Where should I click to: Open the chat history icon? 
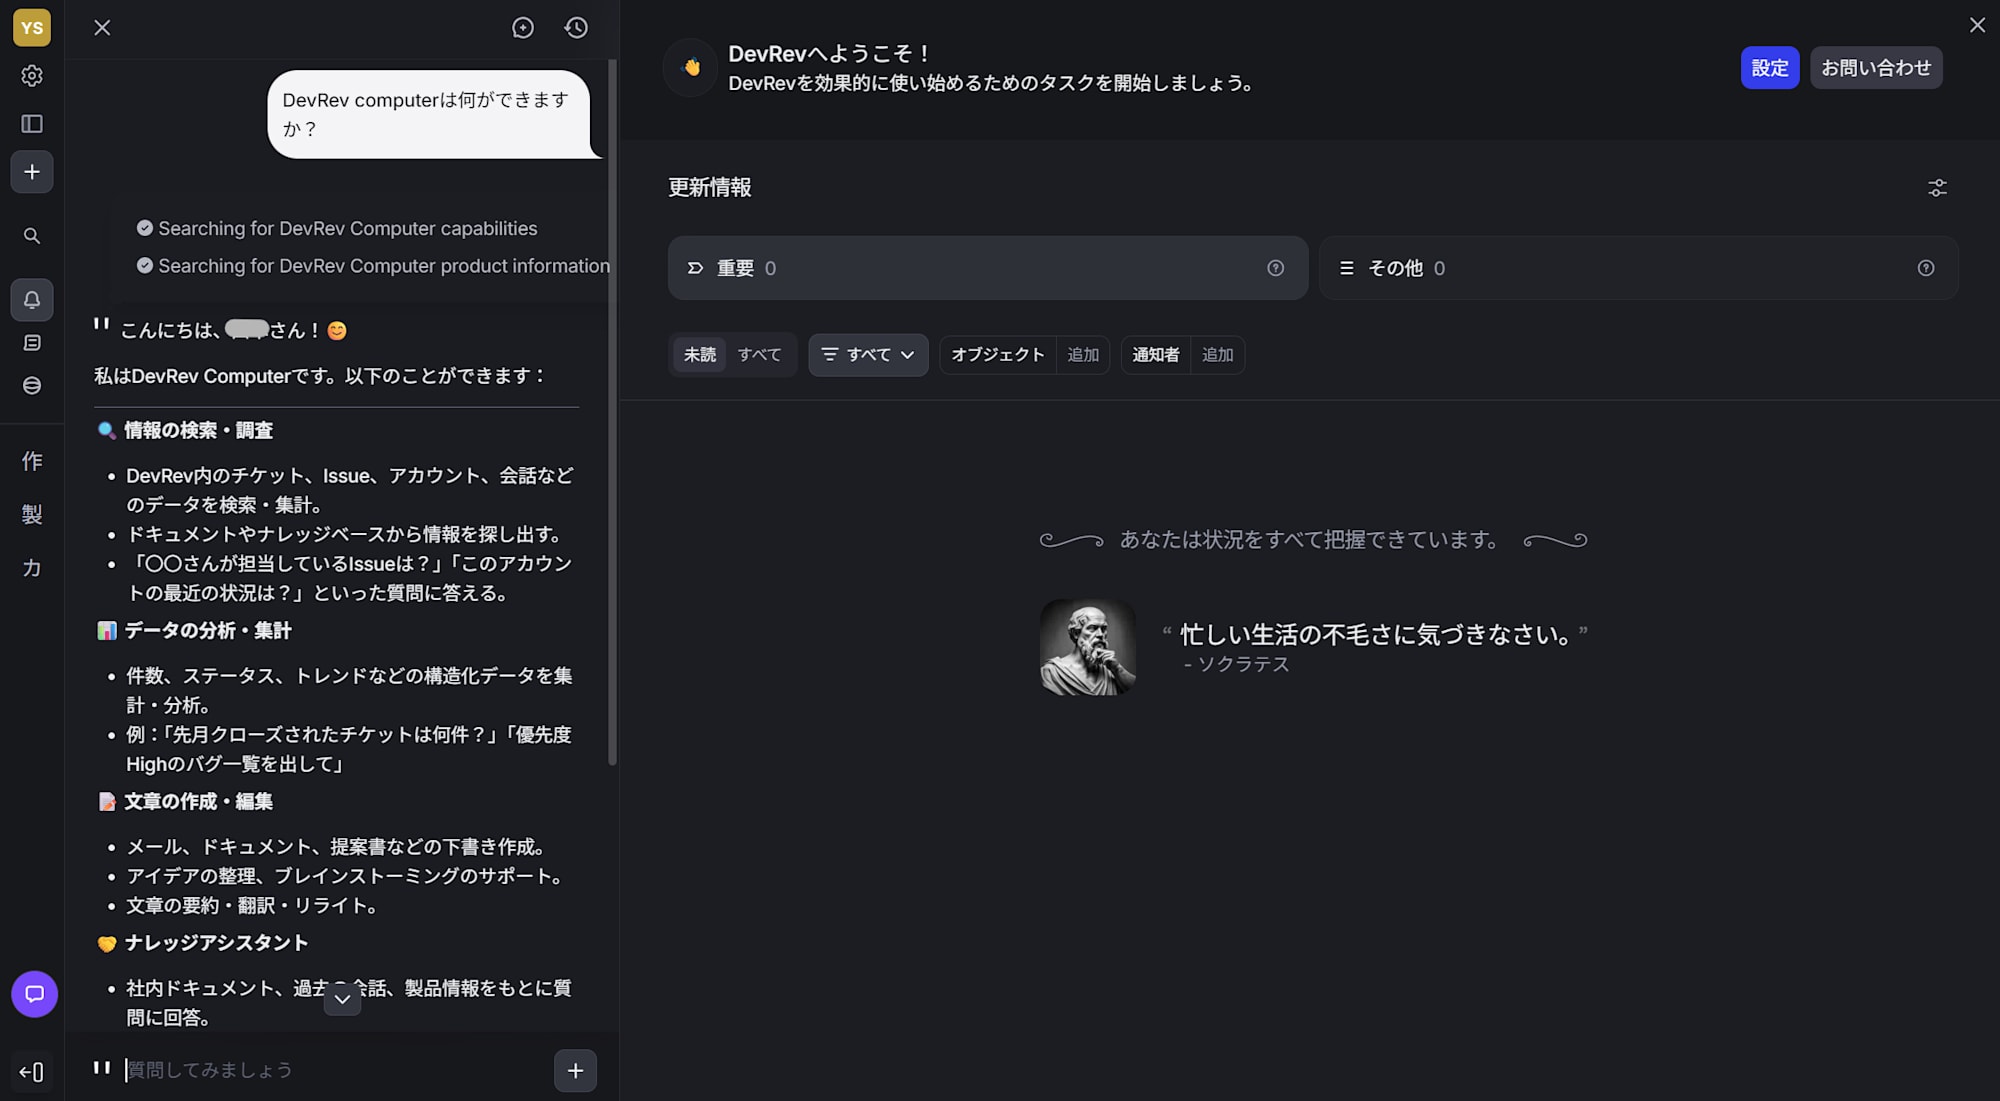575,27
